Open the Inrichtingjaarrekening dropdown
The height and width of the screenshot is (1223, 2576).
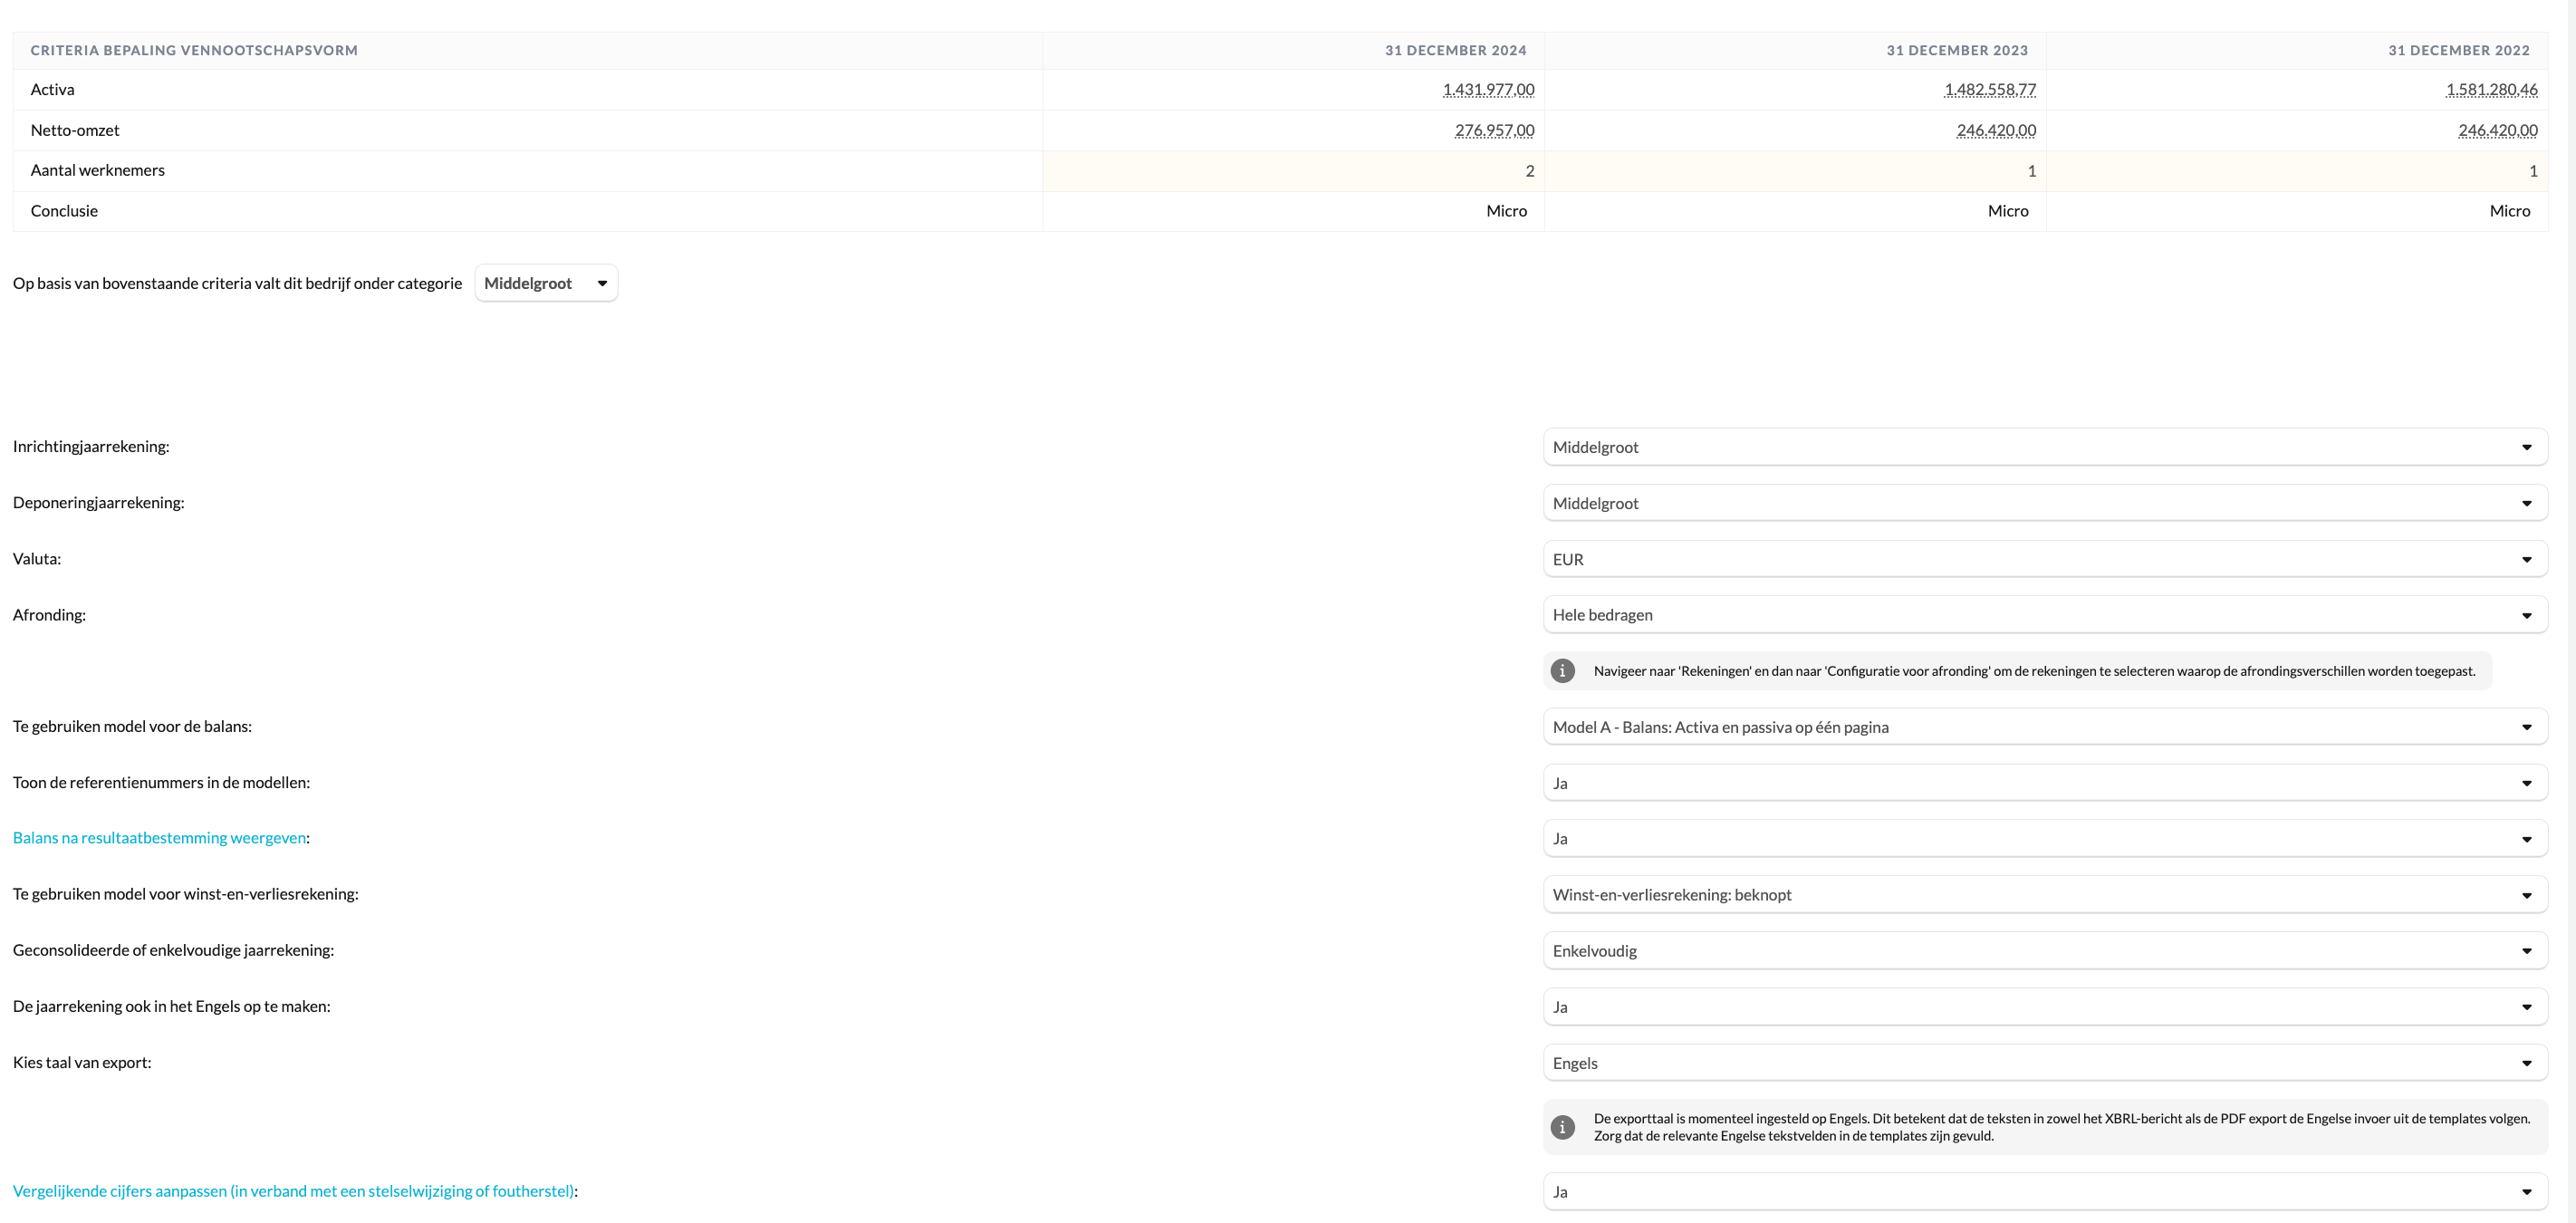pos(2044,447)
